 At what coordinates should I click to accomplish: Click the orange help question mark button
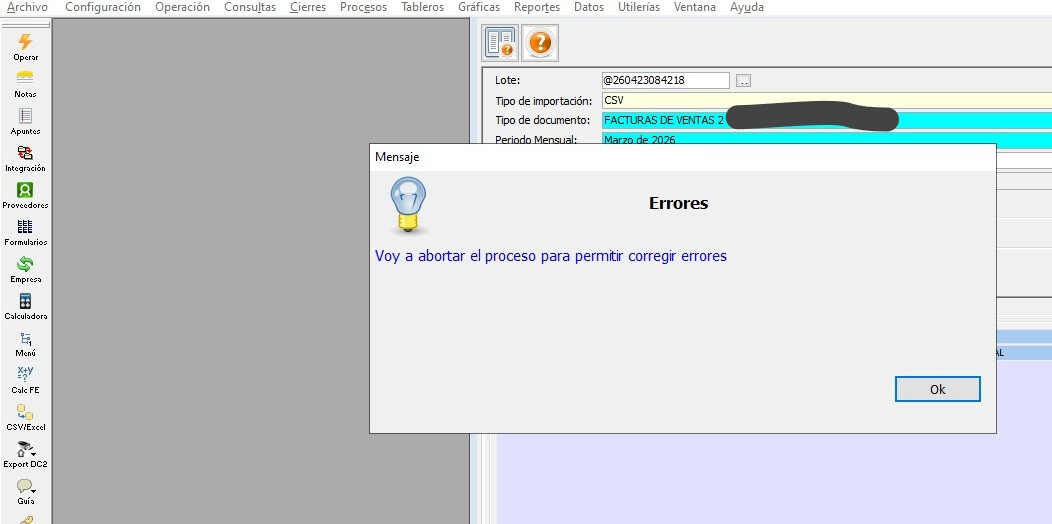coord(540,43)
